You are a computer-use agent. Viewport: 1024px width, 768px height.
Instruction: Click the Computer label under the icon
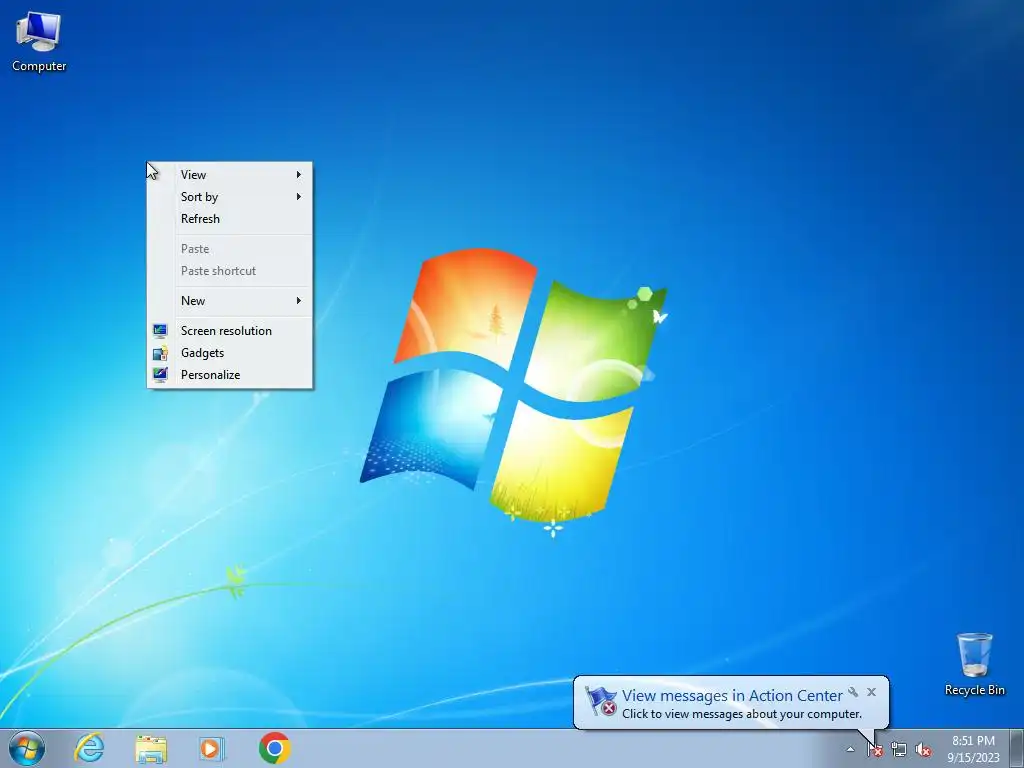tap(39, 66)
